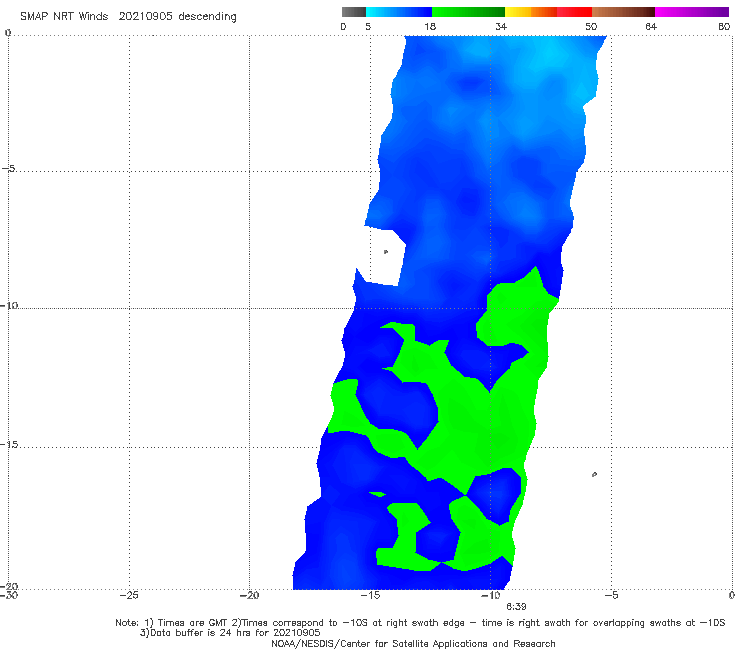
Task: Select the yellow-orange segment of the color bar
Action: (531, 12)
